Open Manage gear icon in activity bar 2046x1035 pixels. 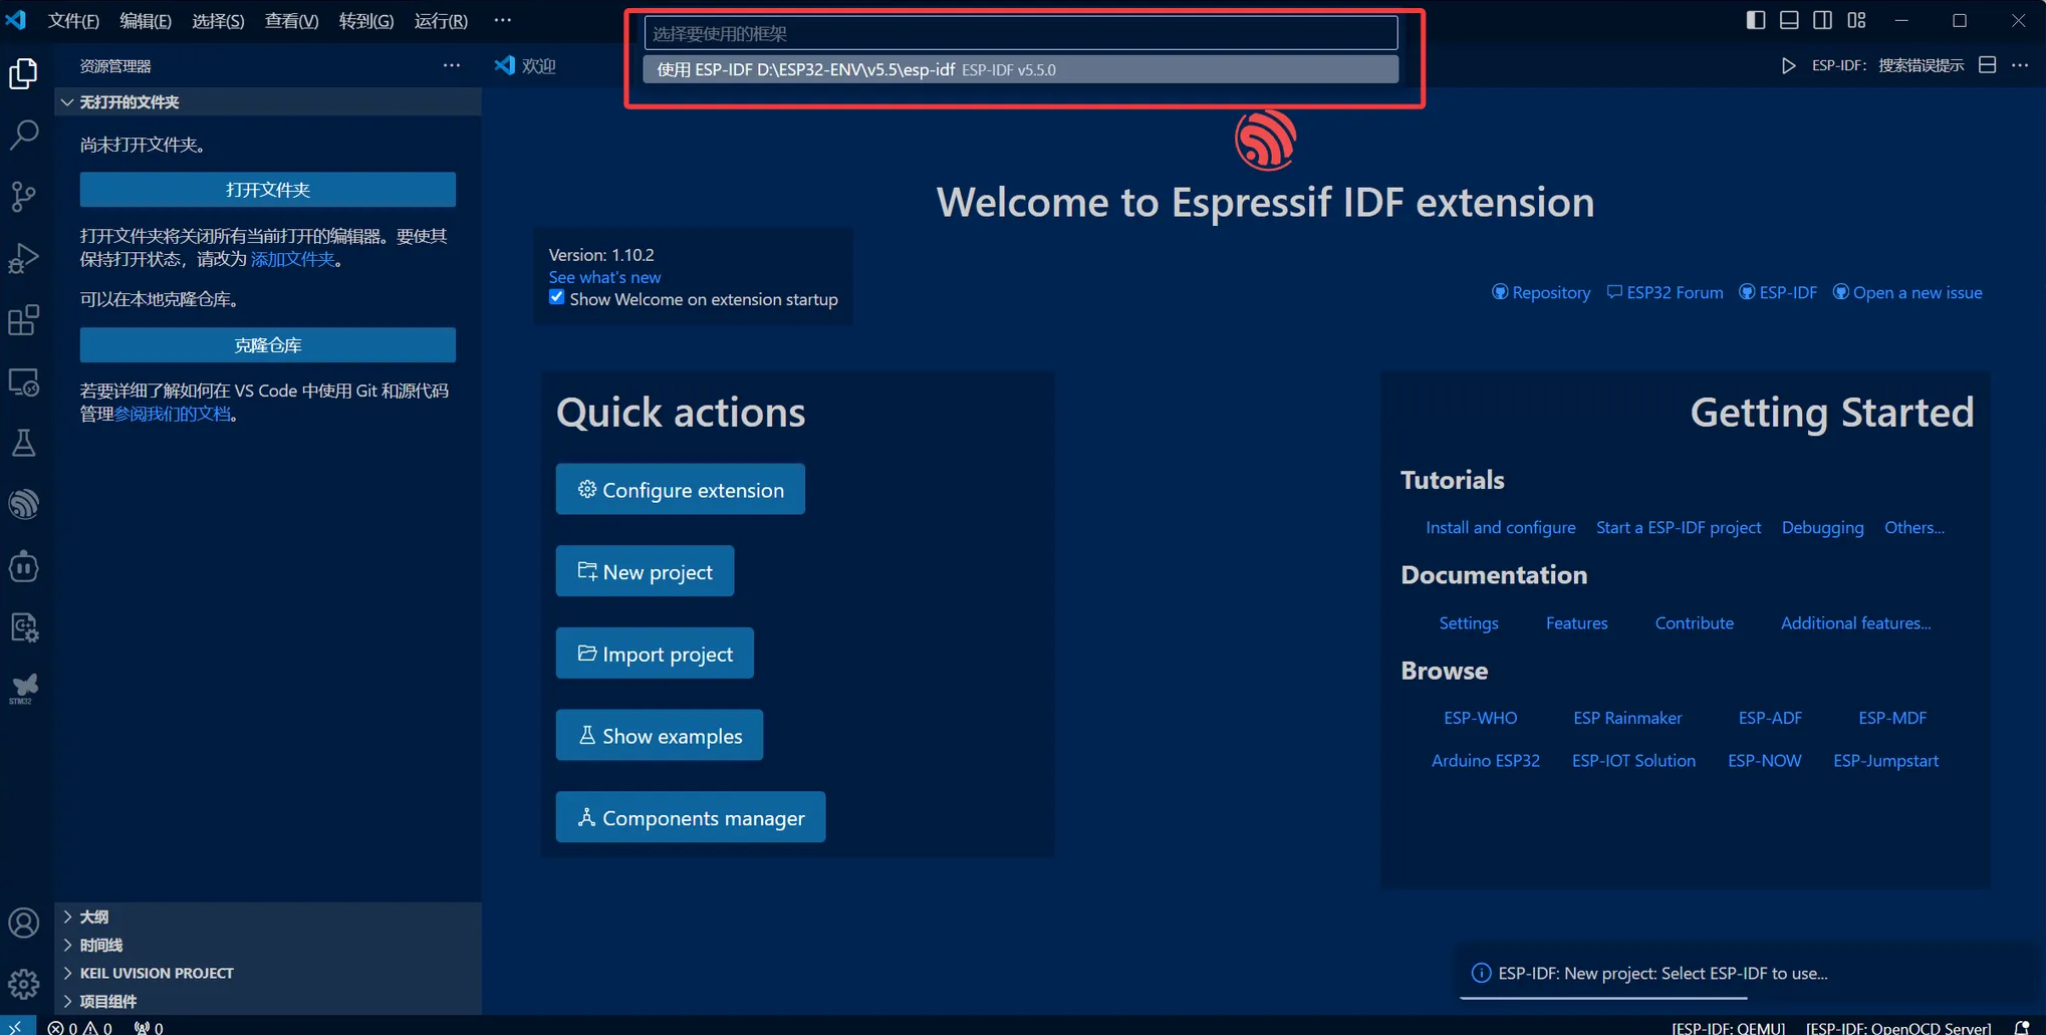24,984
